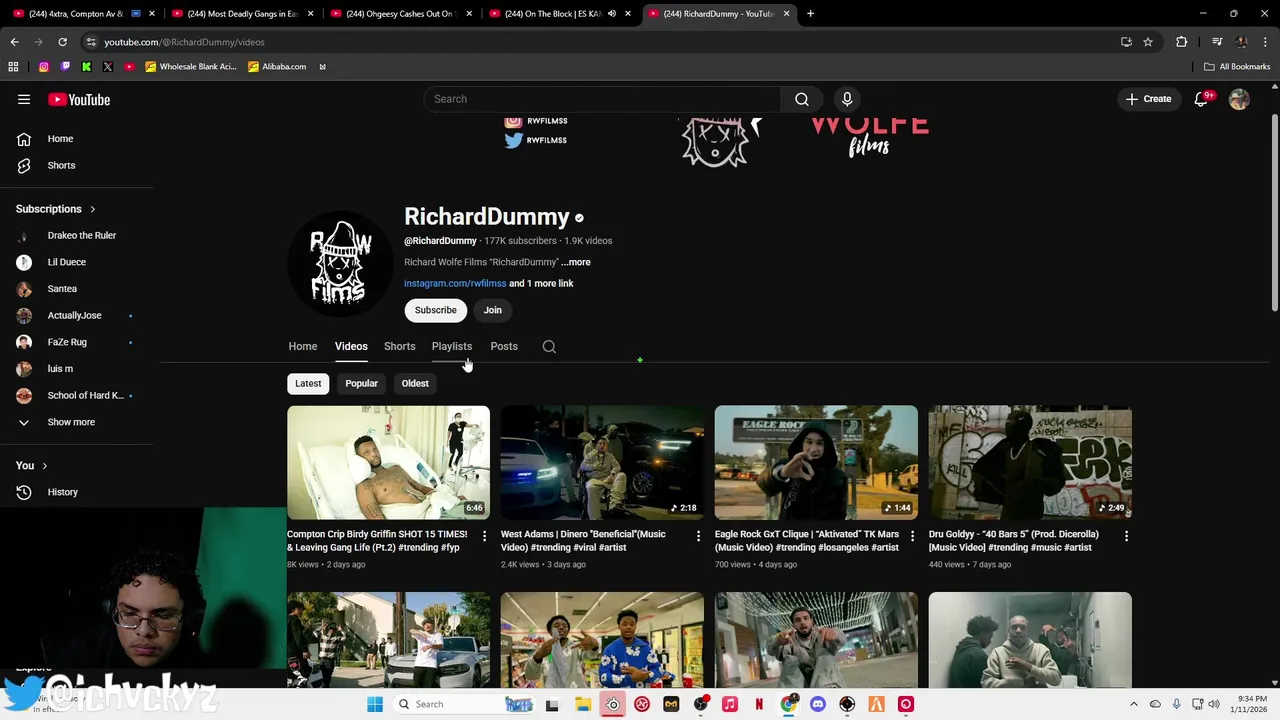Screen dimensions: 1280x720
Task: Open Kick bookmark icon
Action: point(86,67)
